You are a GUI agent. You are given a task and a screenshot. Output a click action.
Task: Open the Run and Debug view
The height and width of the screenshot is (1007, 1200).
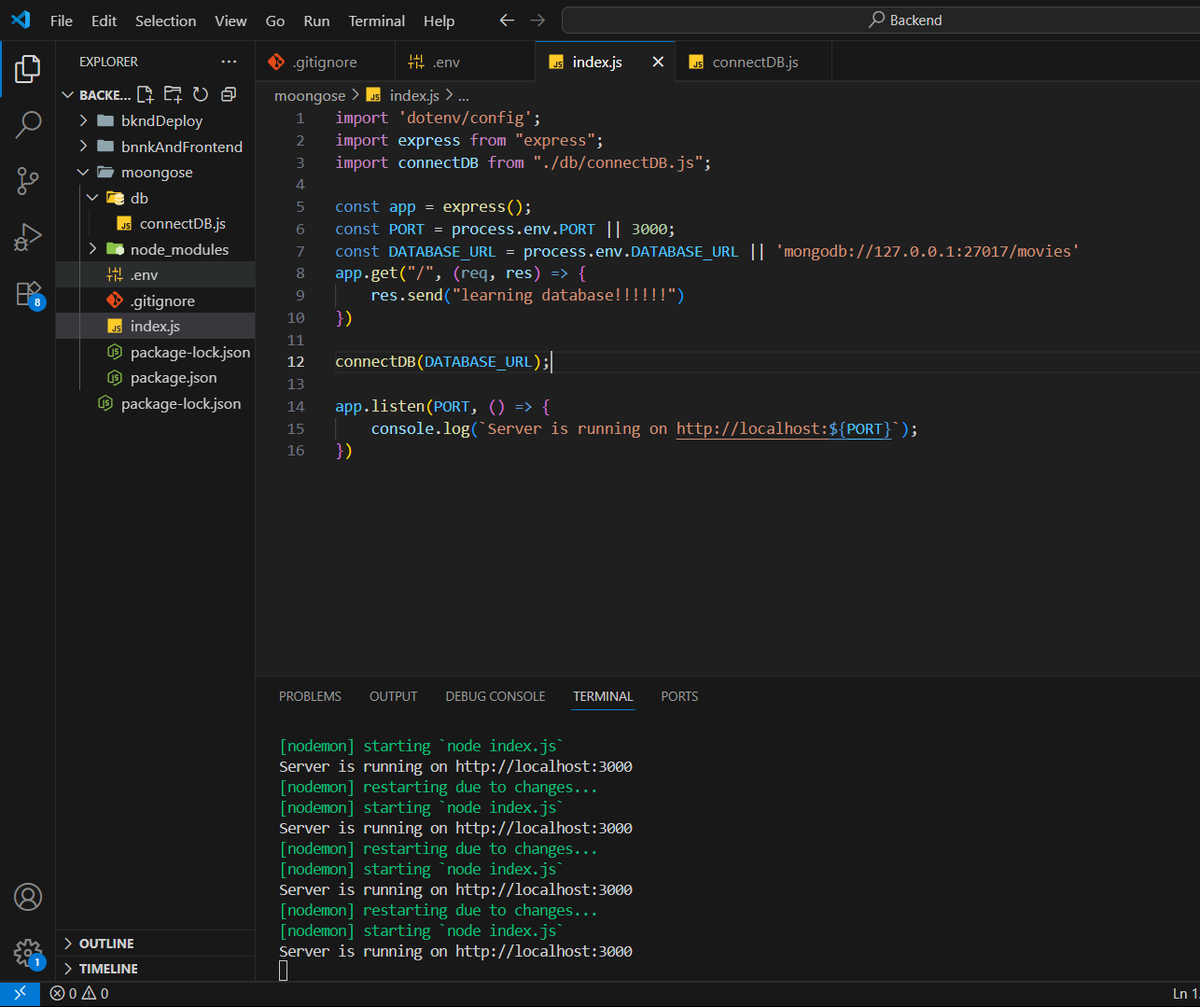[x=28, y=237]
